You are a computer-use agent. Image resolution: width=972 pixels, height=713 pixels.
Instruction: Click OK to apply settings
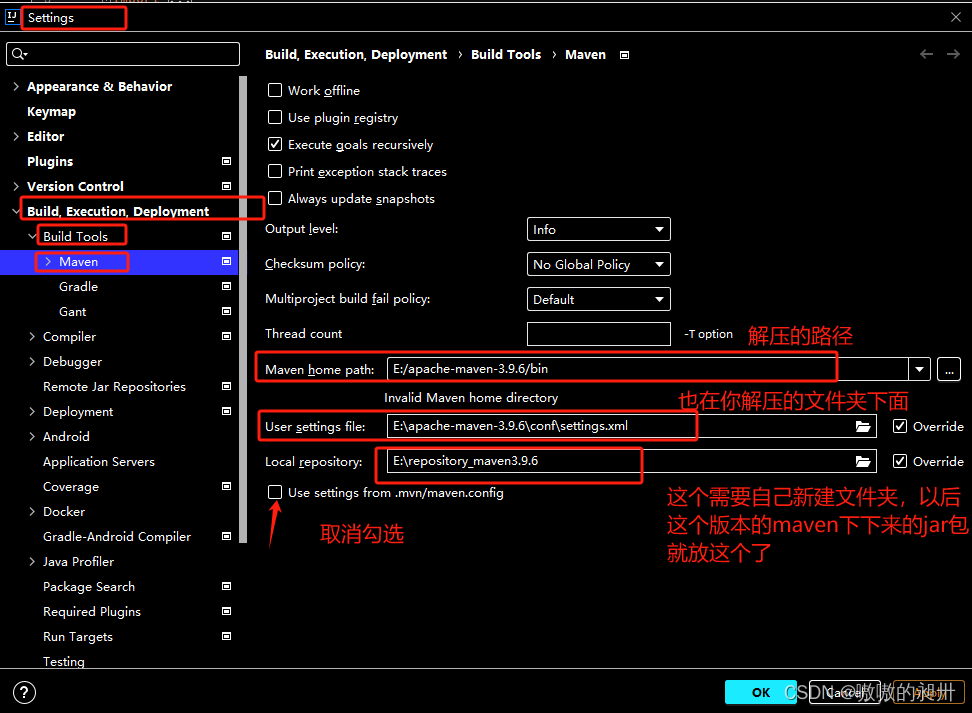coord(761,692)
